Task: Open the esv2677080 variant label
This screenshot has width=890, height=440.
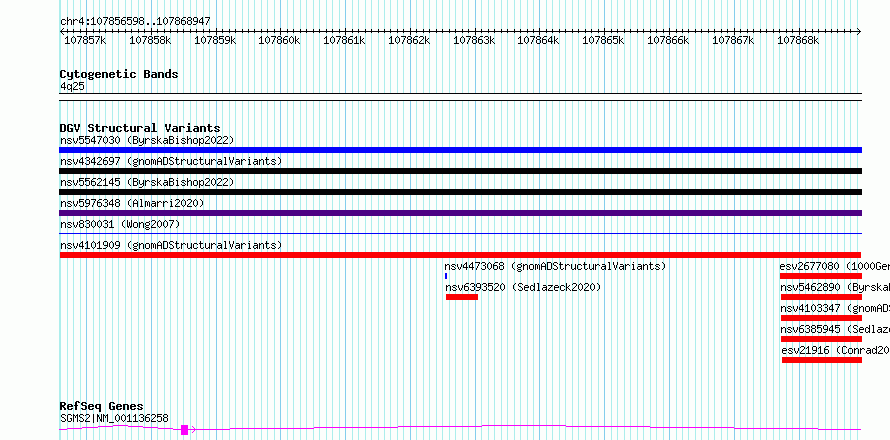Action: click(834, 266)
